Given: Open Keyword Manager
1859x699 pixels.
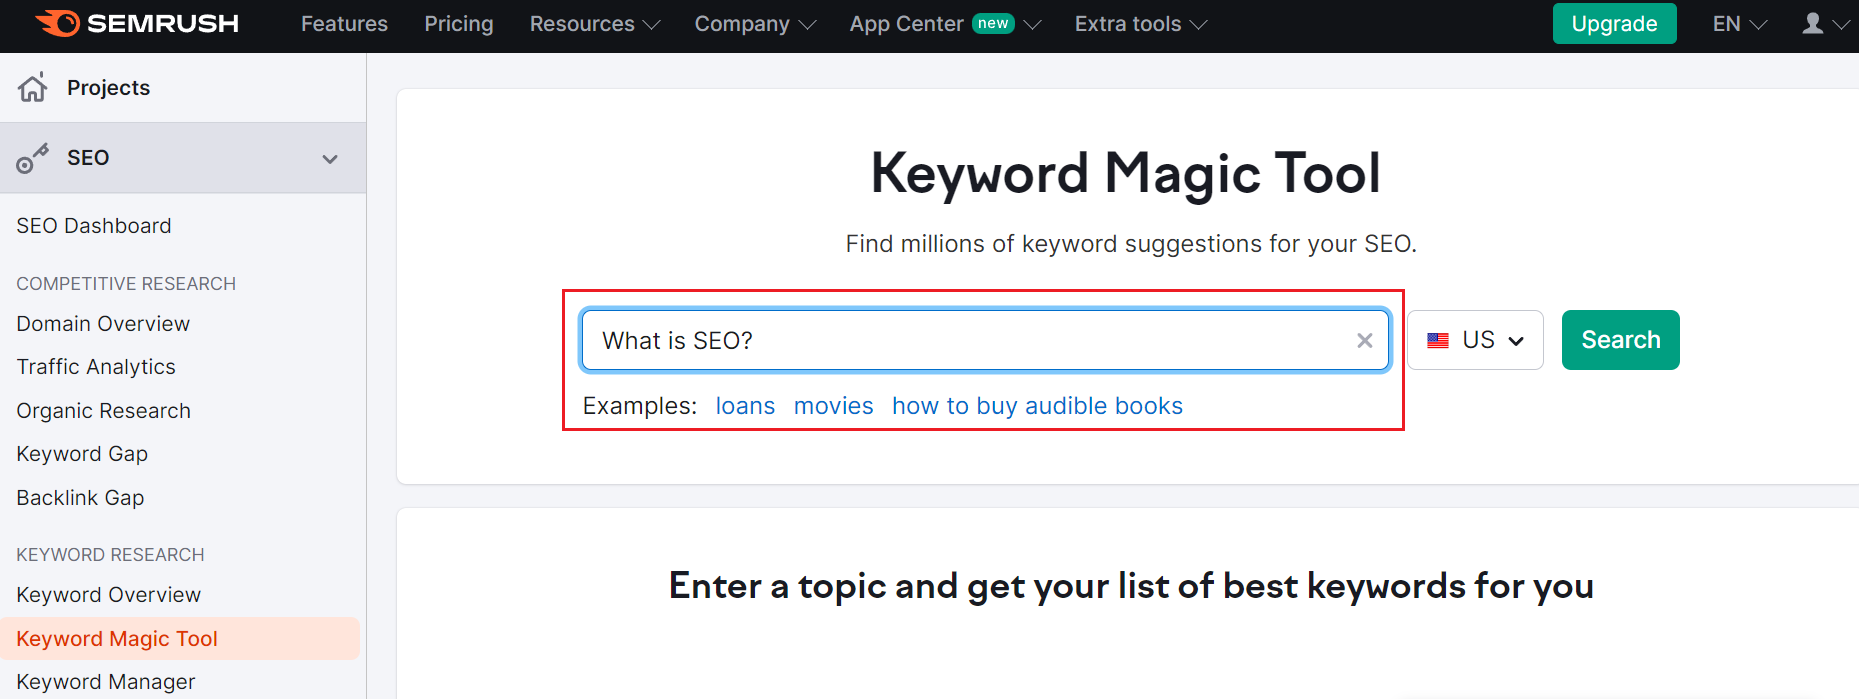Looking at the screenshot, I should [x=105, y=682].
